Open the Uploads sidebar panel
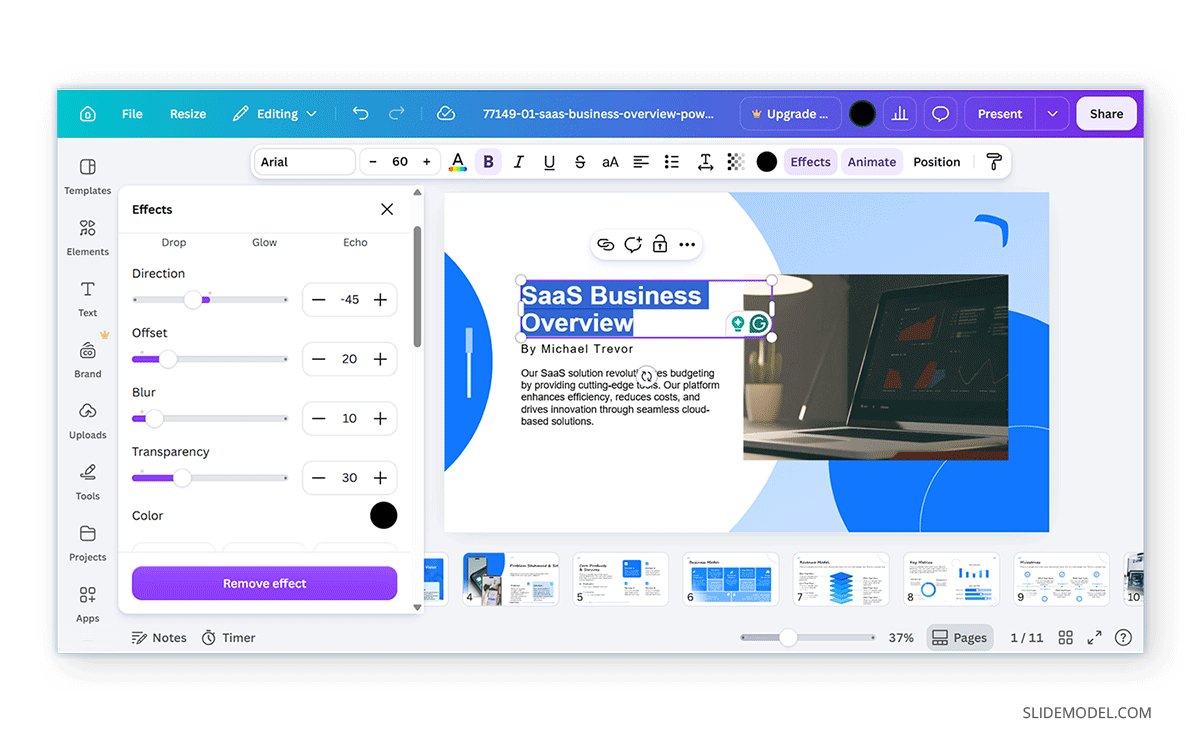Screen dimensions: 1200x743 click(x=88, y=421)
